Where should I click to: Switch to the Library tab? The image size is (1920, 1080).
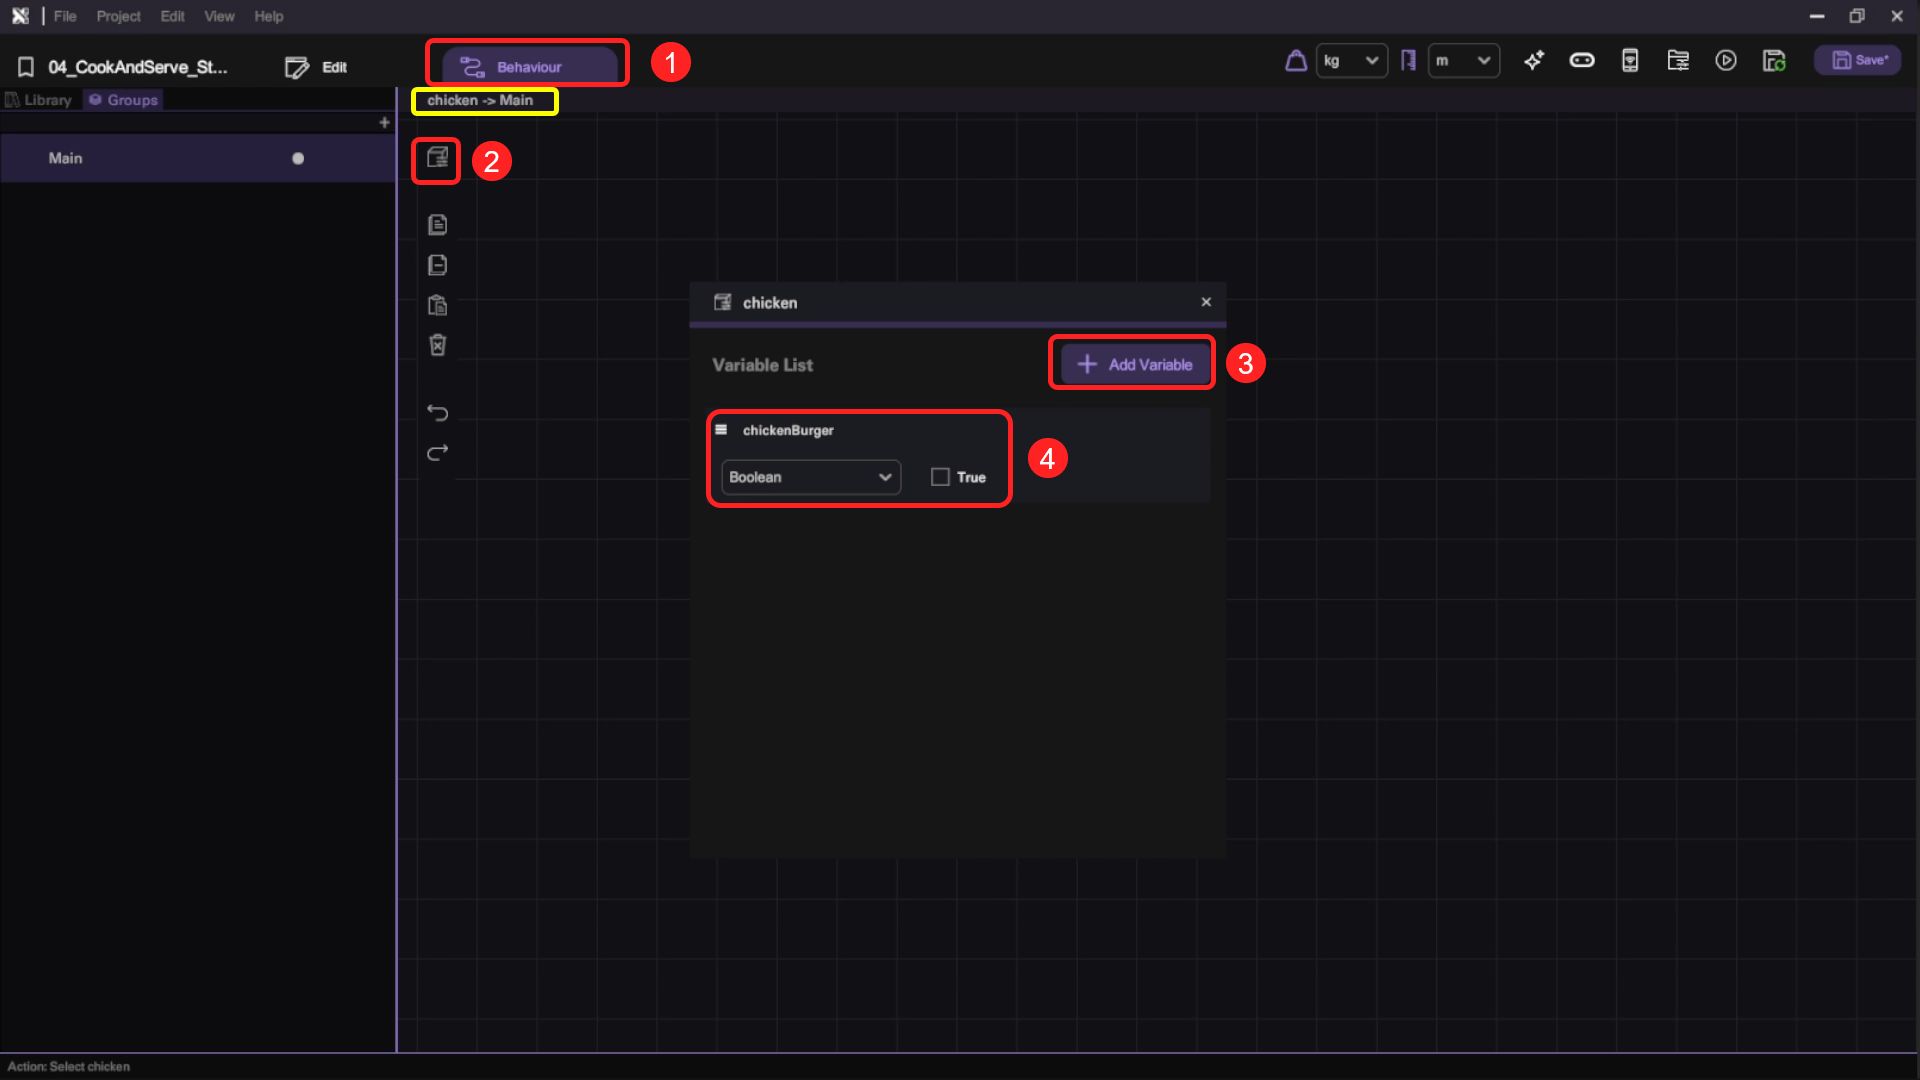point(40,100)
